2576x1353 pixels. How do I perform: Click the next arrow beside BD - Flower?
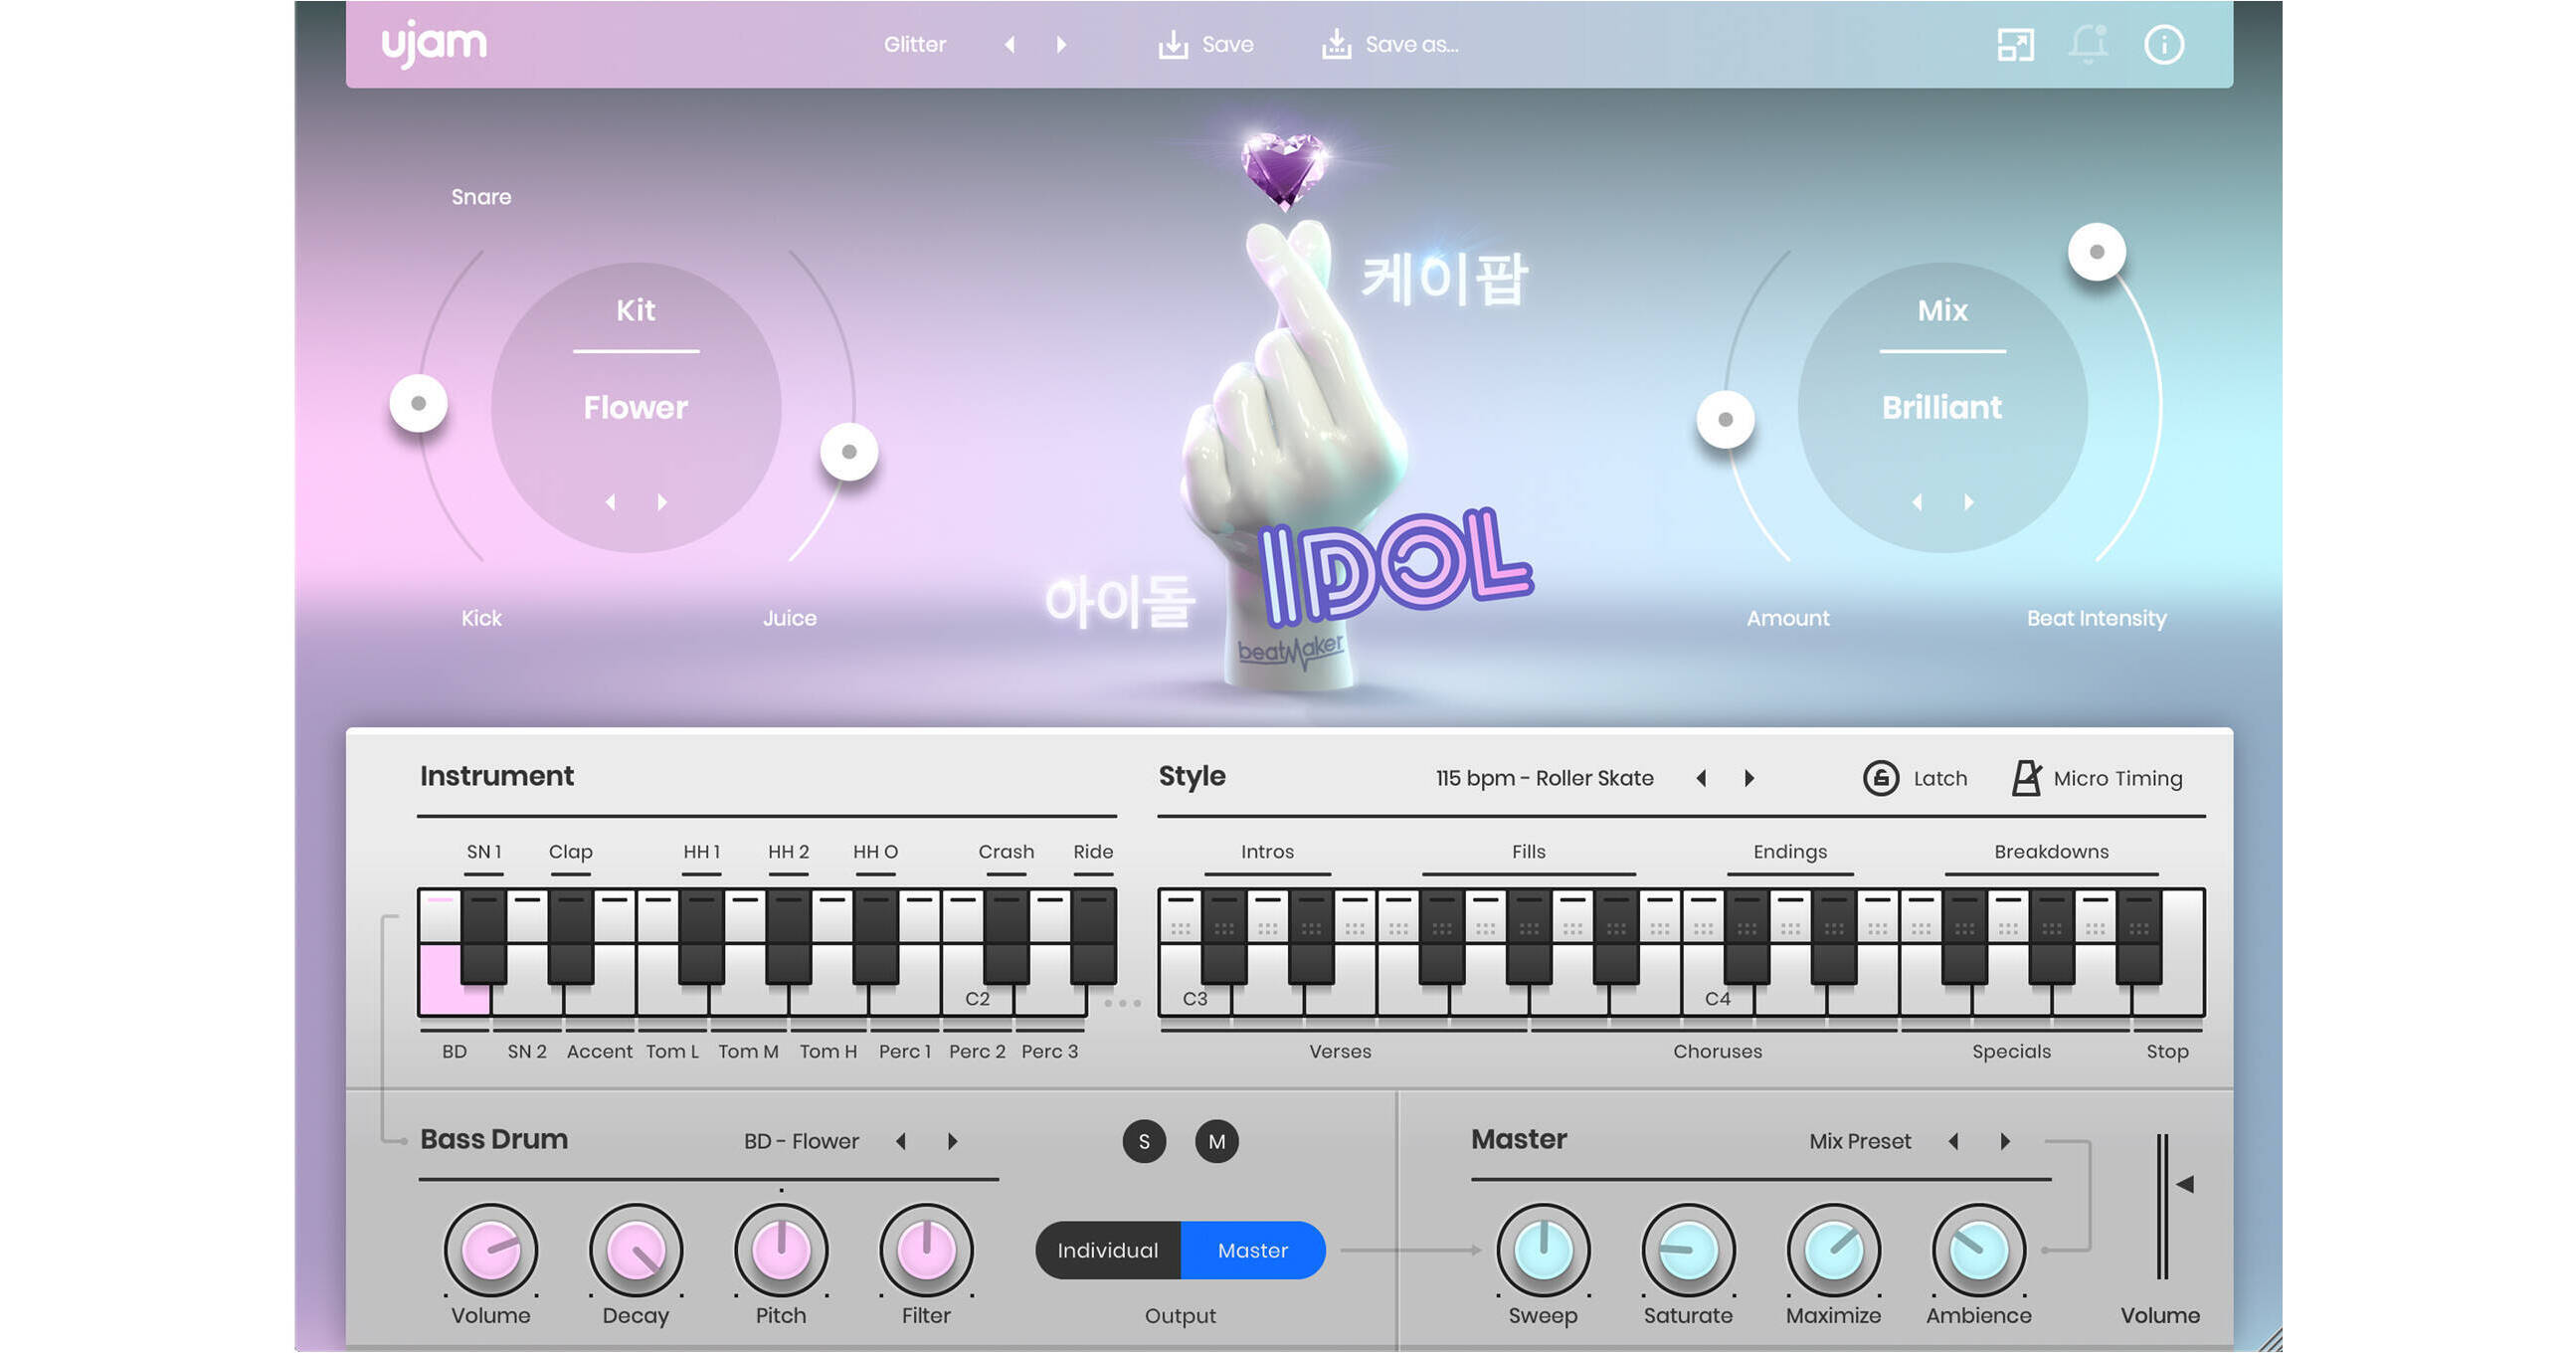coord(952,1141)
